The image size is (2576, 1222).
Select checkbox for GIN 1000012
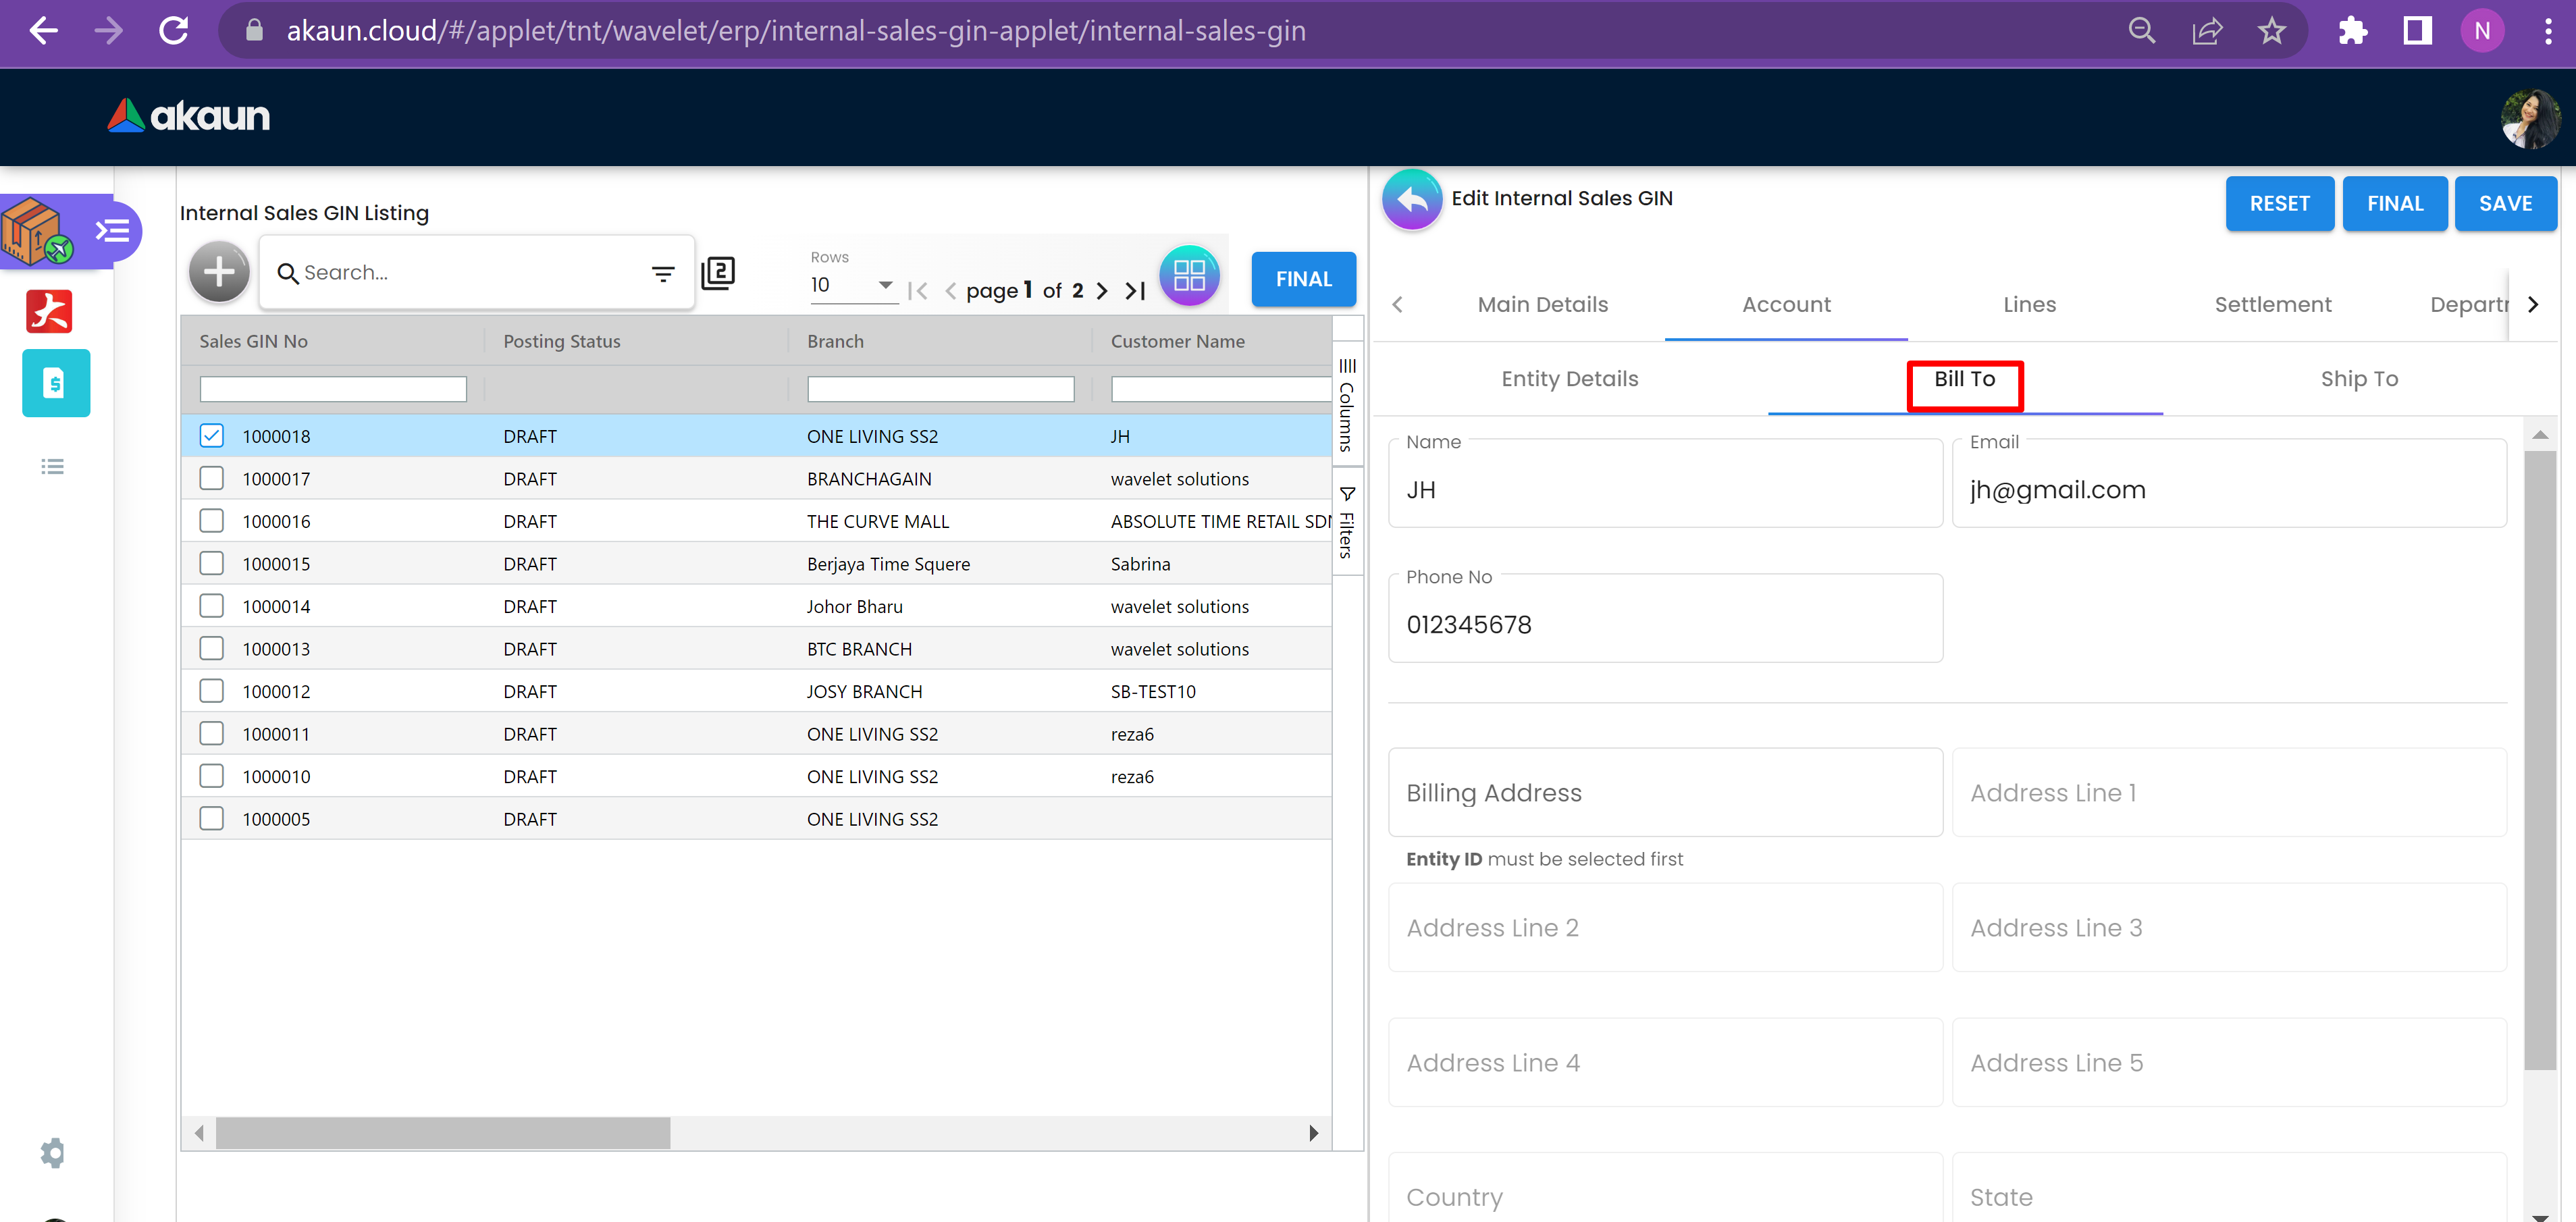(x=211, y=691)
